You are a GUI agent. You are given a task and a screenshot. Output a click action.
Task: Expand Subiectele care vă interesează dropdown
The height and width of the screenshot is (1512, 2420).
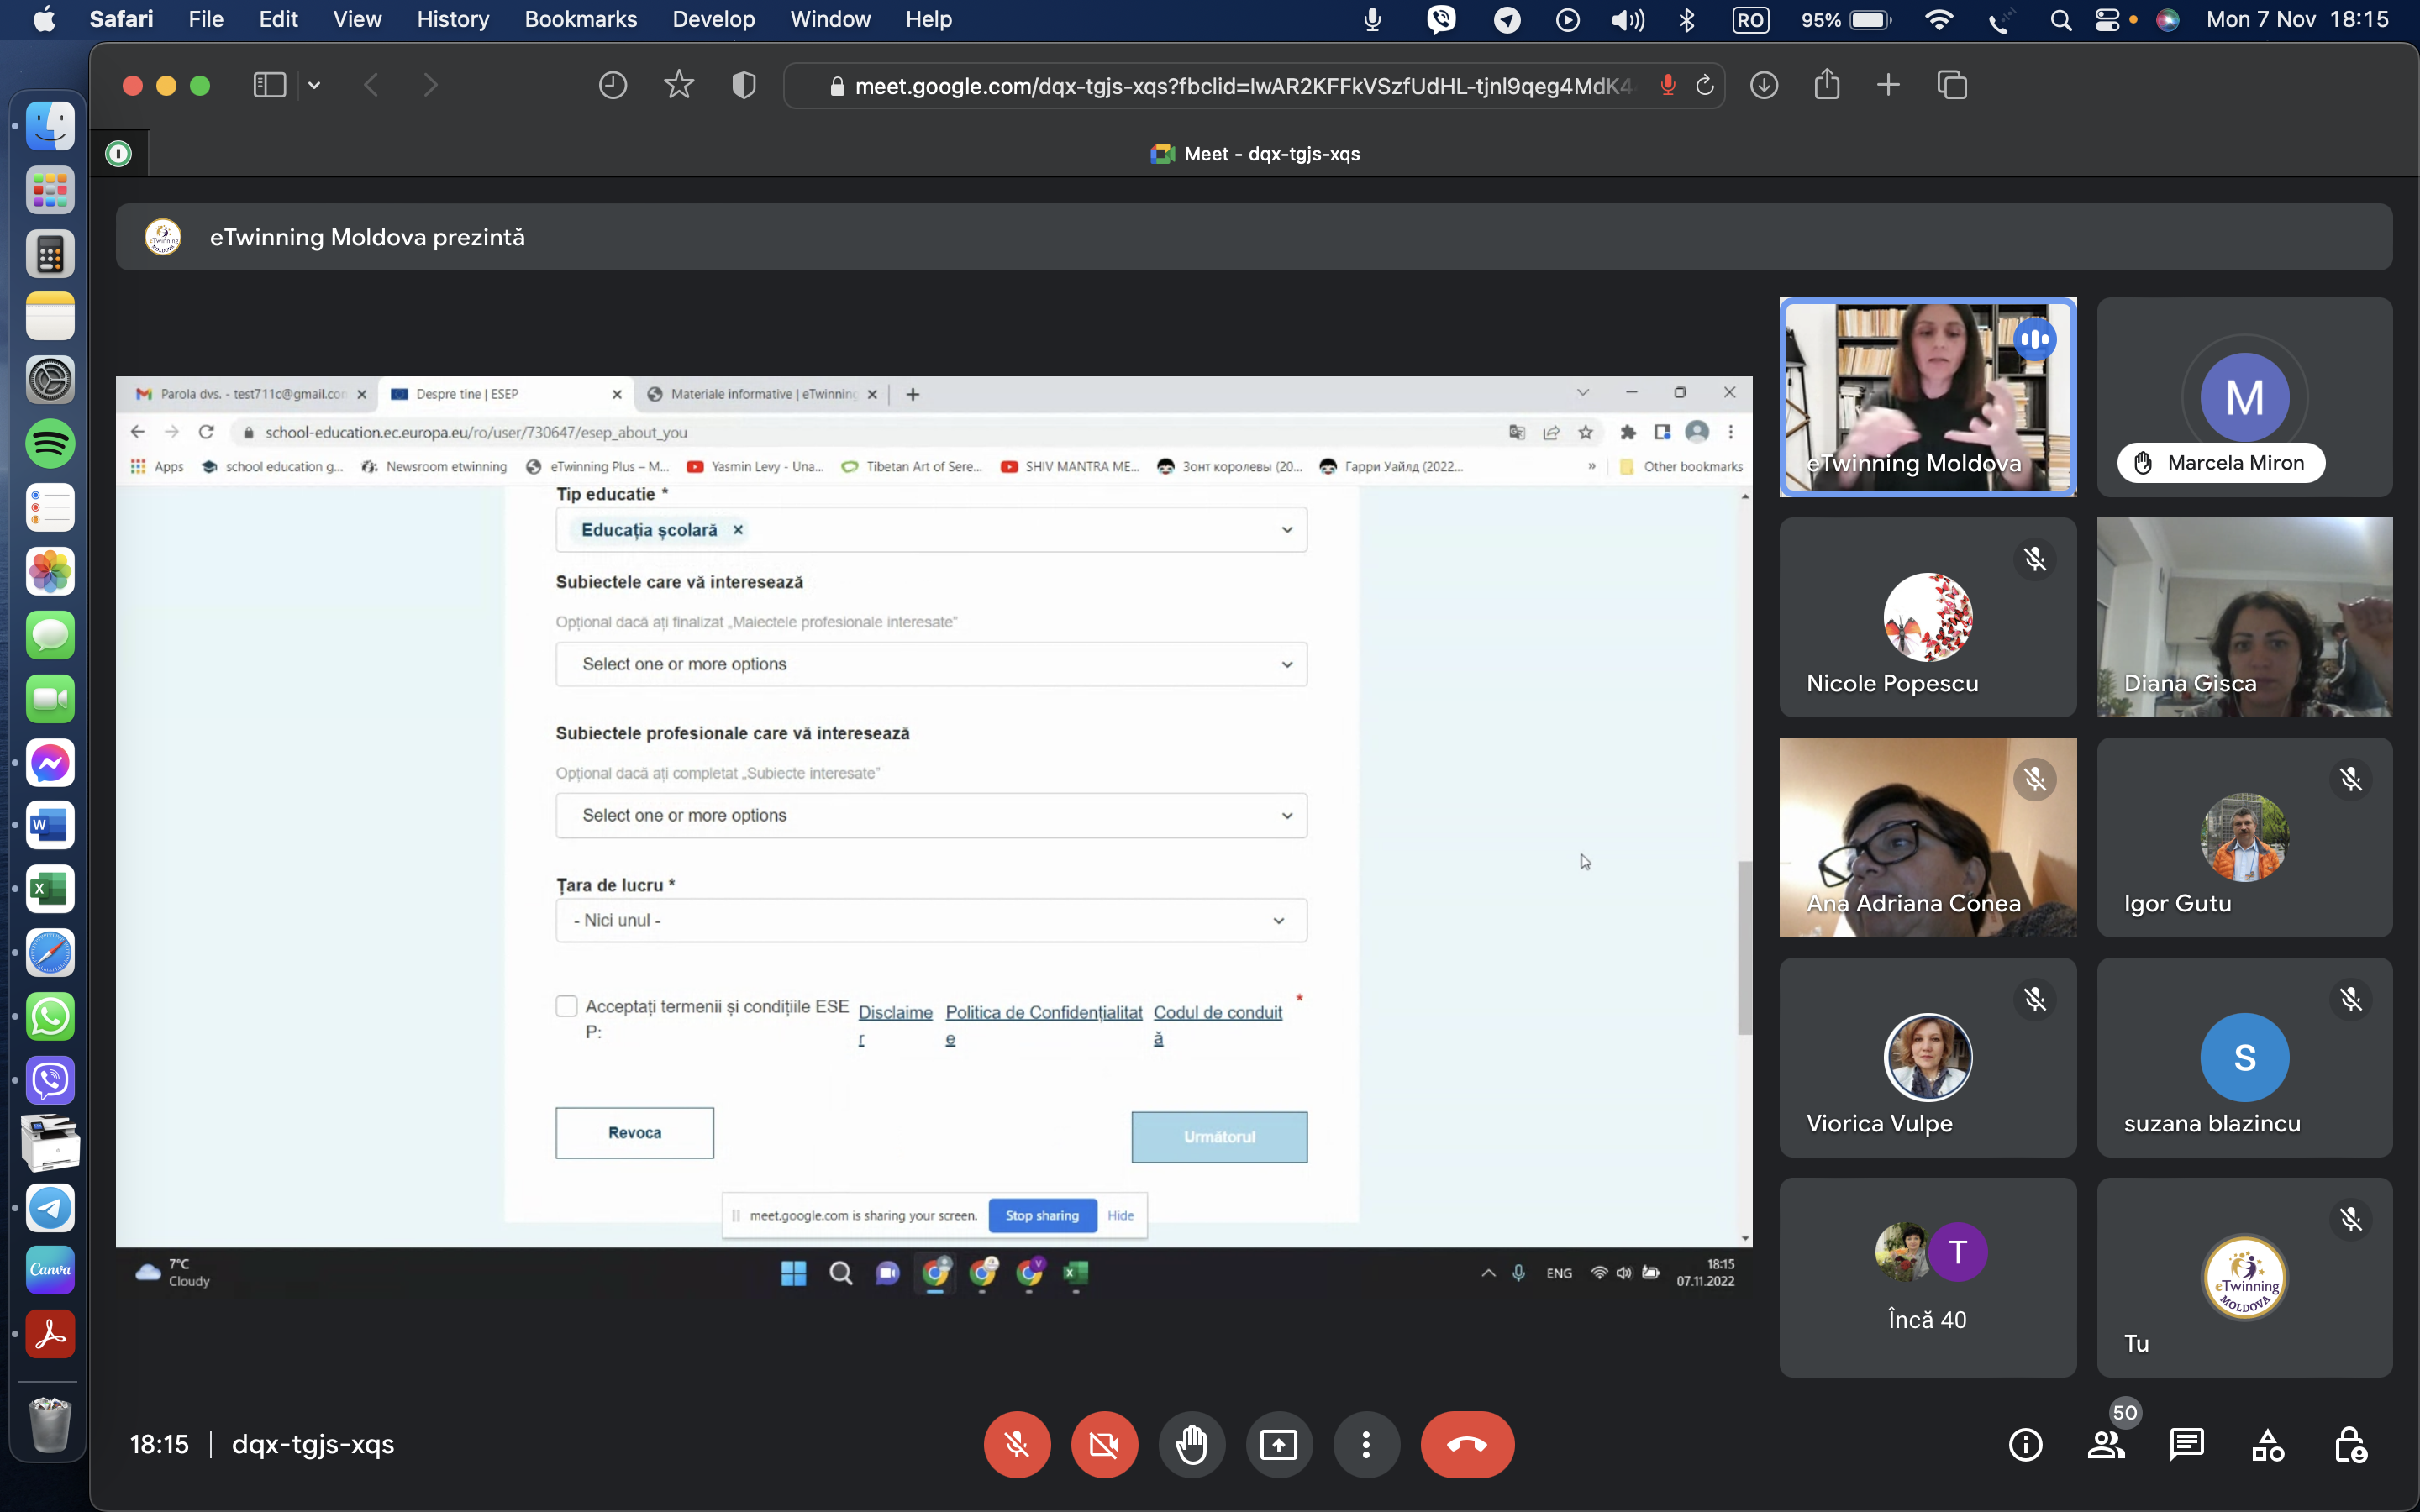pos(932,664)
